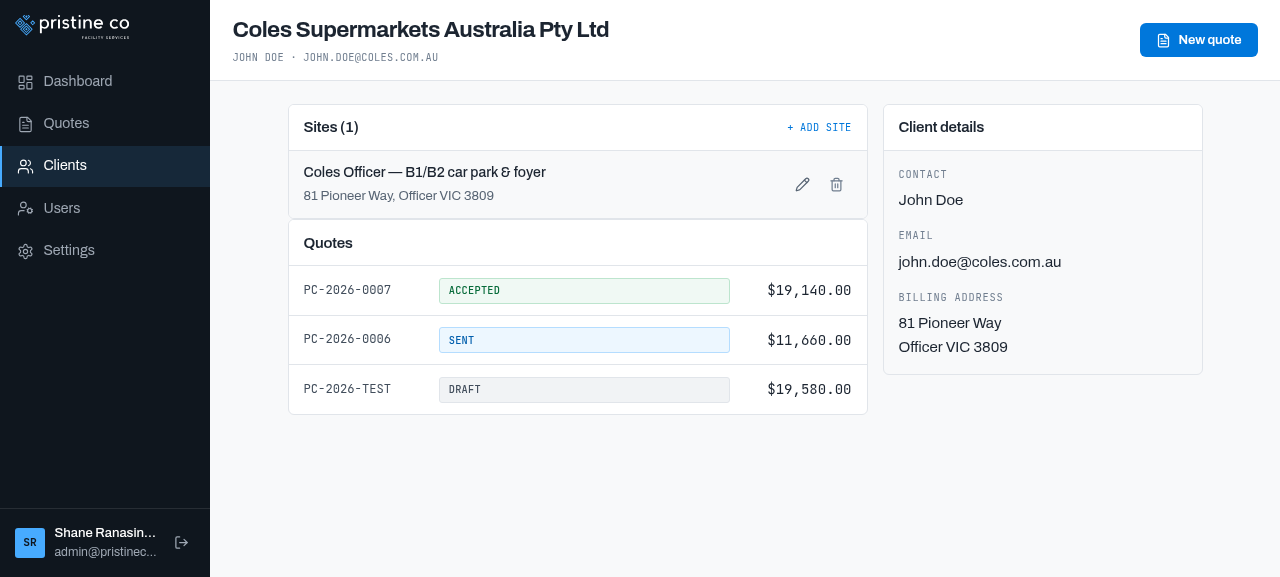1280x577 pixels.
Task: Click the Users icon in sidebar
Action: point(26,208)
